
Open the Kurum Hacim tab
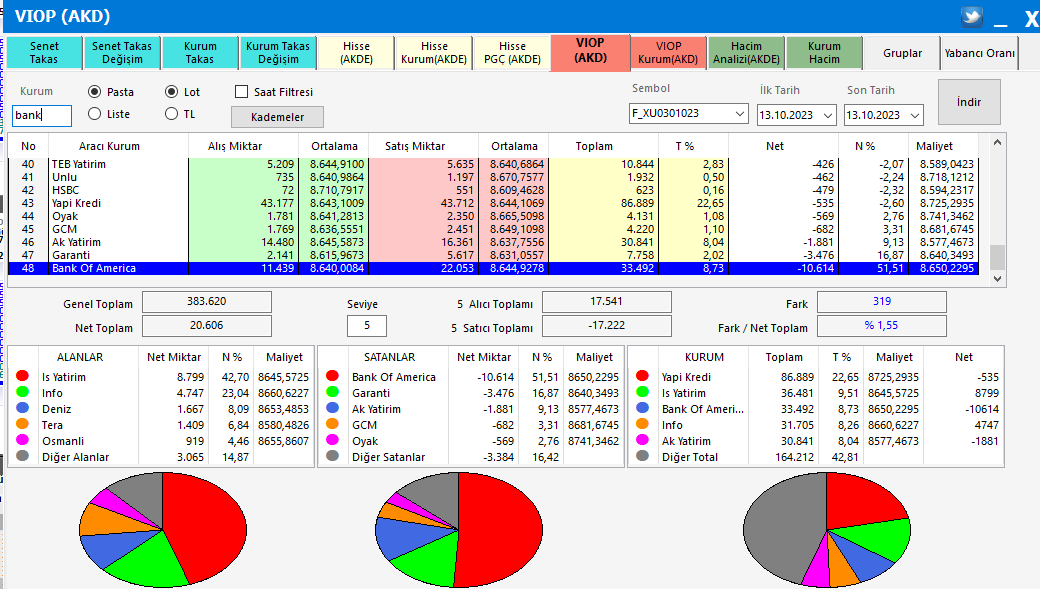coord(824,52)
